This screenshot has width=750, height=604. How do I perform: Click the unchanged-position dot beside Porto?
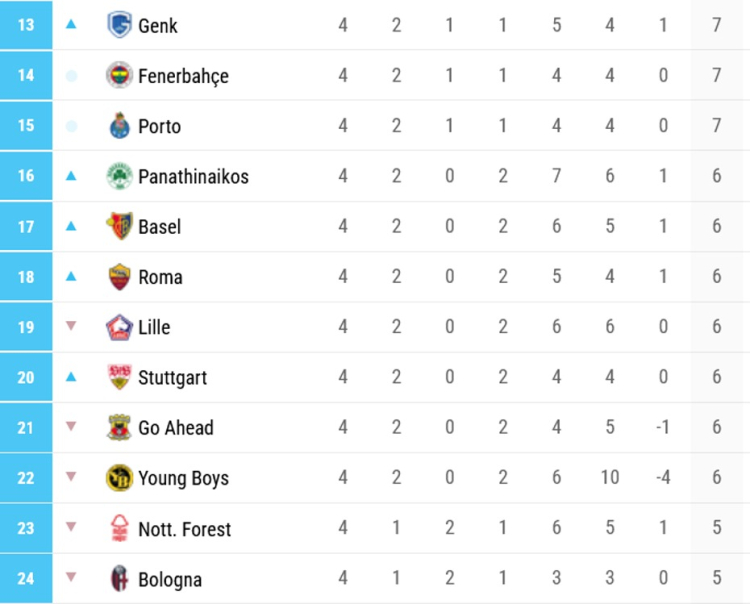71,126
